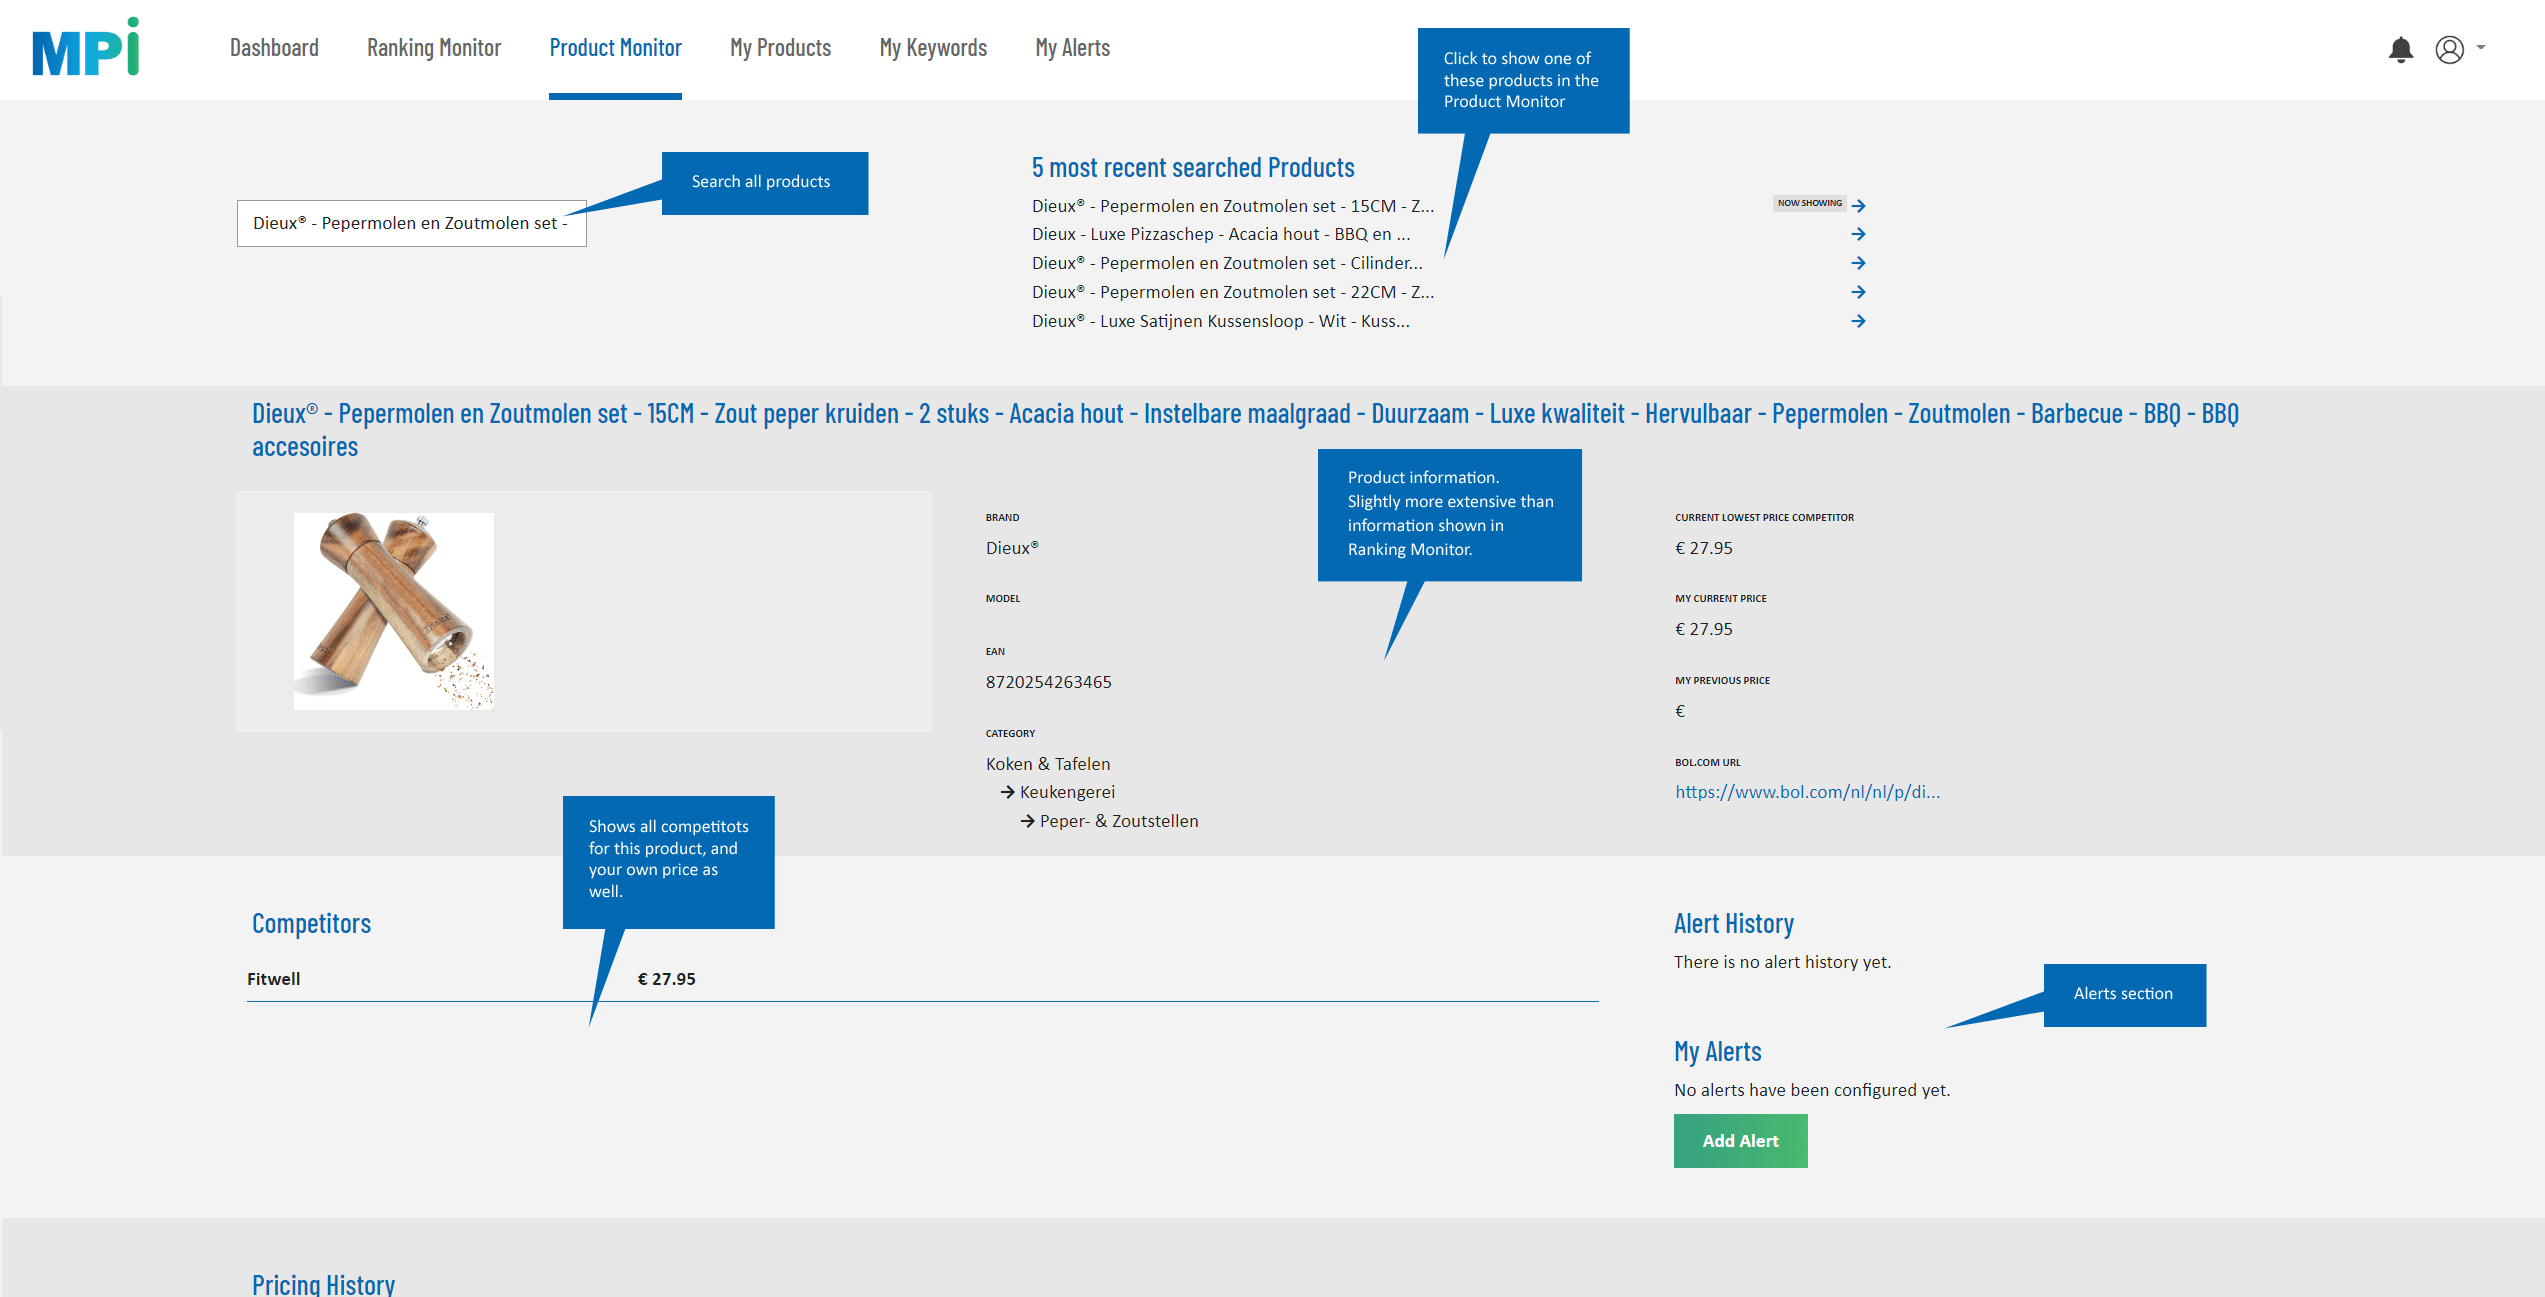
Task: Click the Peper- & Zoutstellen subcategory
Action: [1119, 821]
